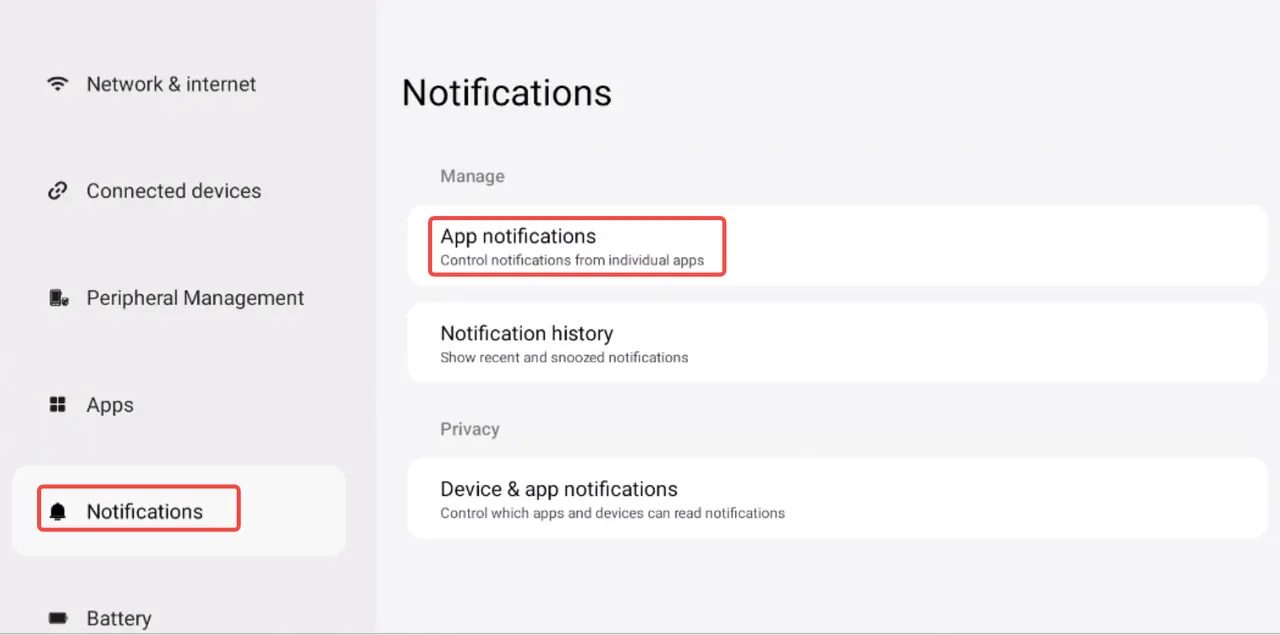Open the Network & internet settings
The width and height of the screenshot is (1280, 635).
pyautogui.click(x=171, y=84)
